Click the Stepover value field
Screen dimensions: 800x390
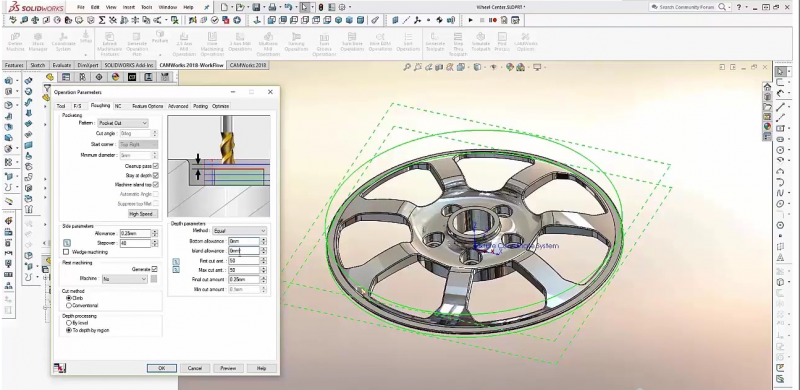[135, 243]
